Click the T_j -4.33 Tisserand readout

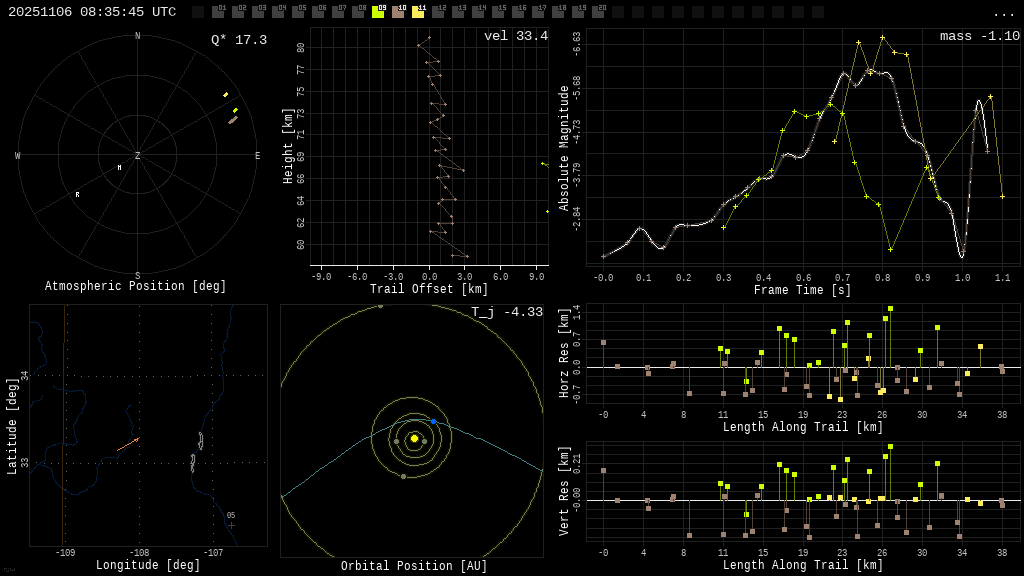click(507, 312)
